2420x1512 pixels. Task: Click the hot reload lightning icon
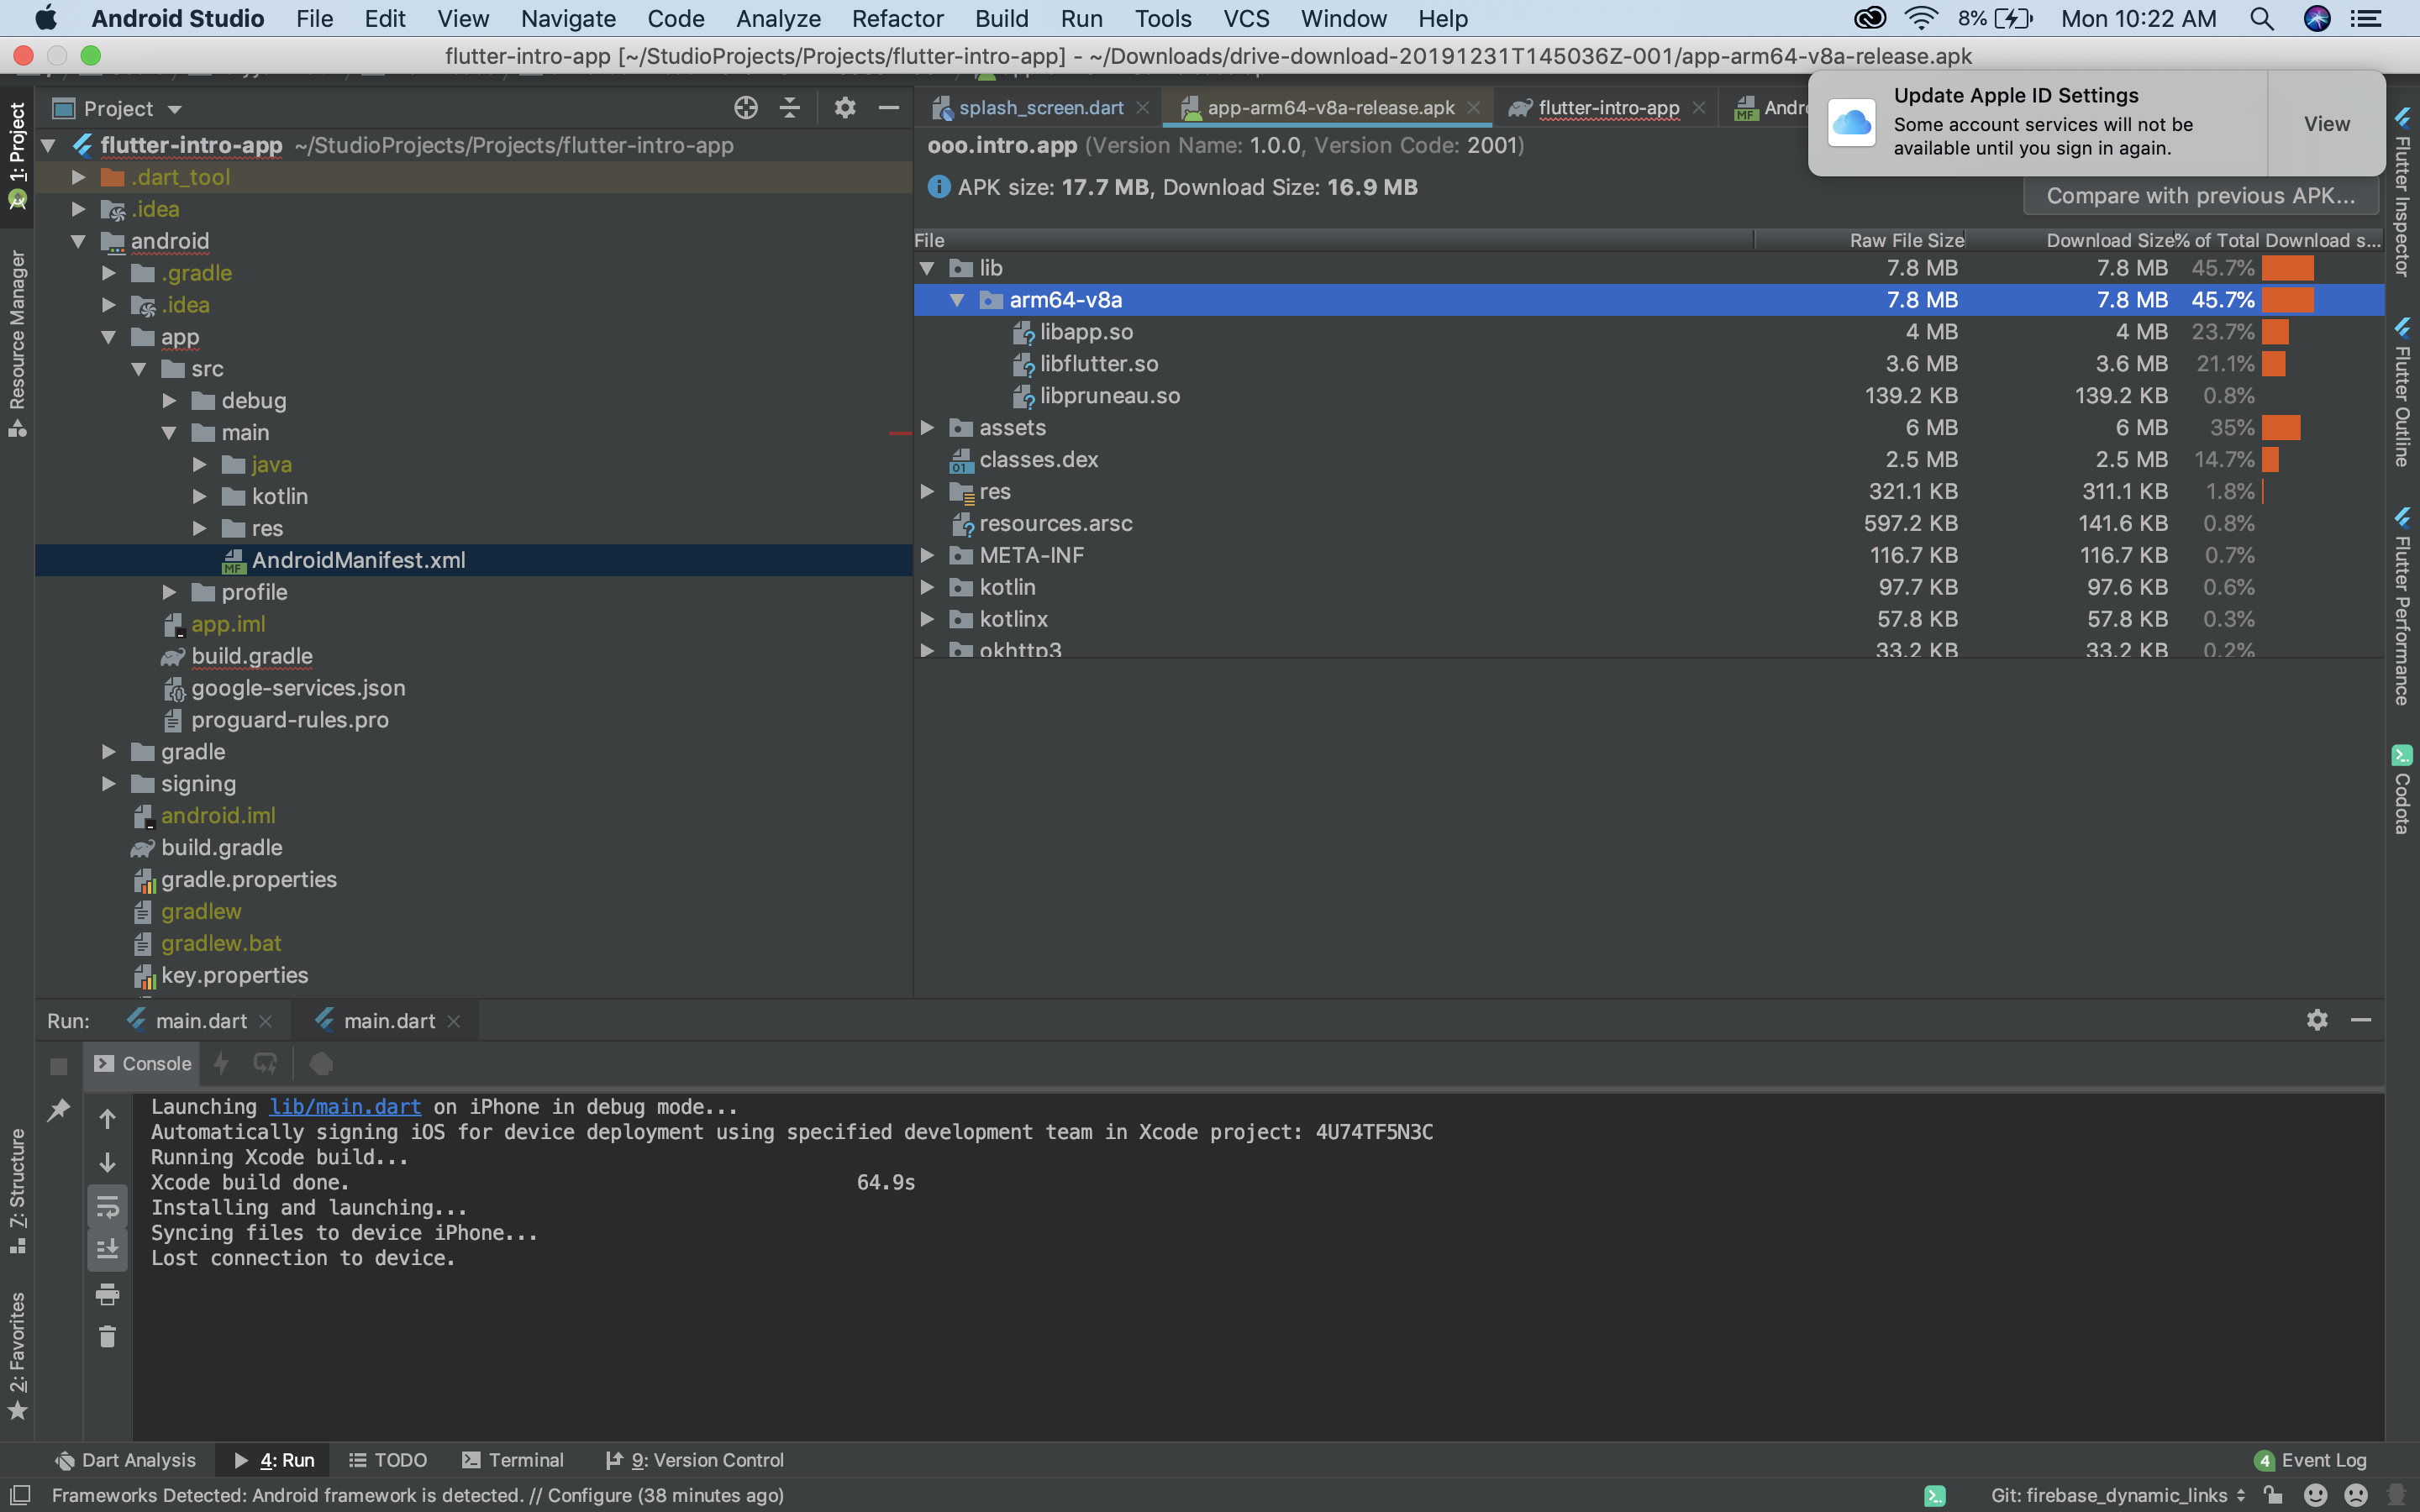(x=222, y=1064)
